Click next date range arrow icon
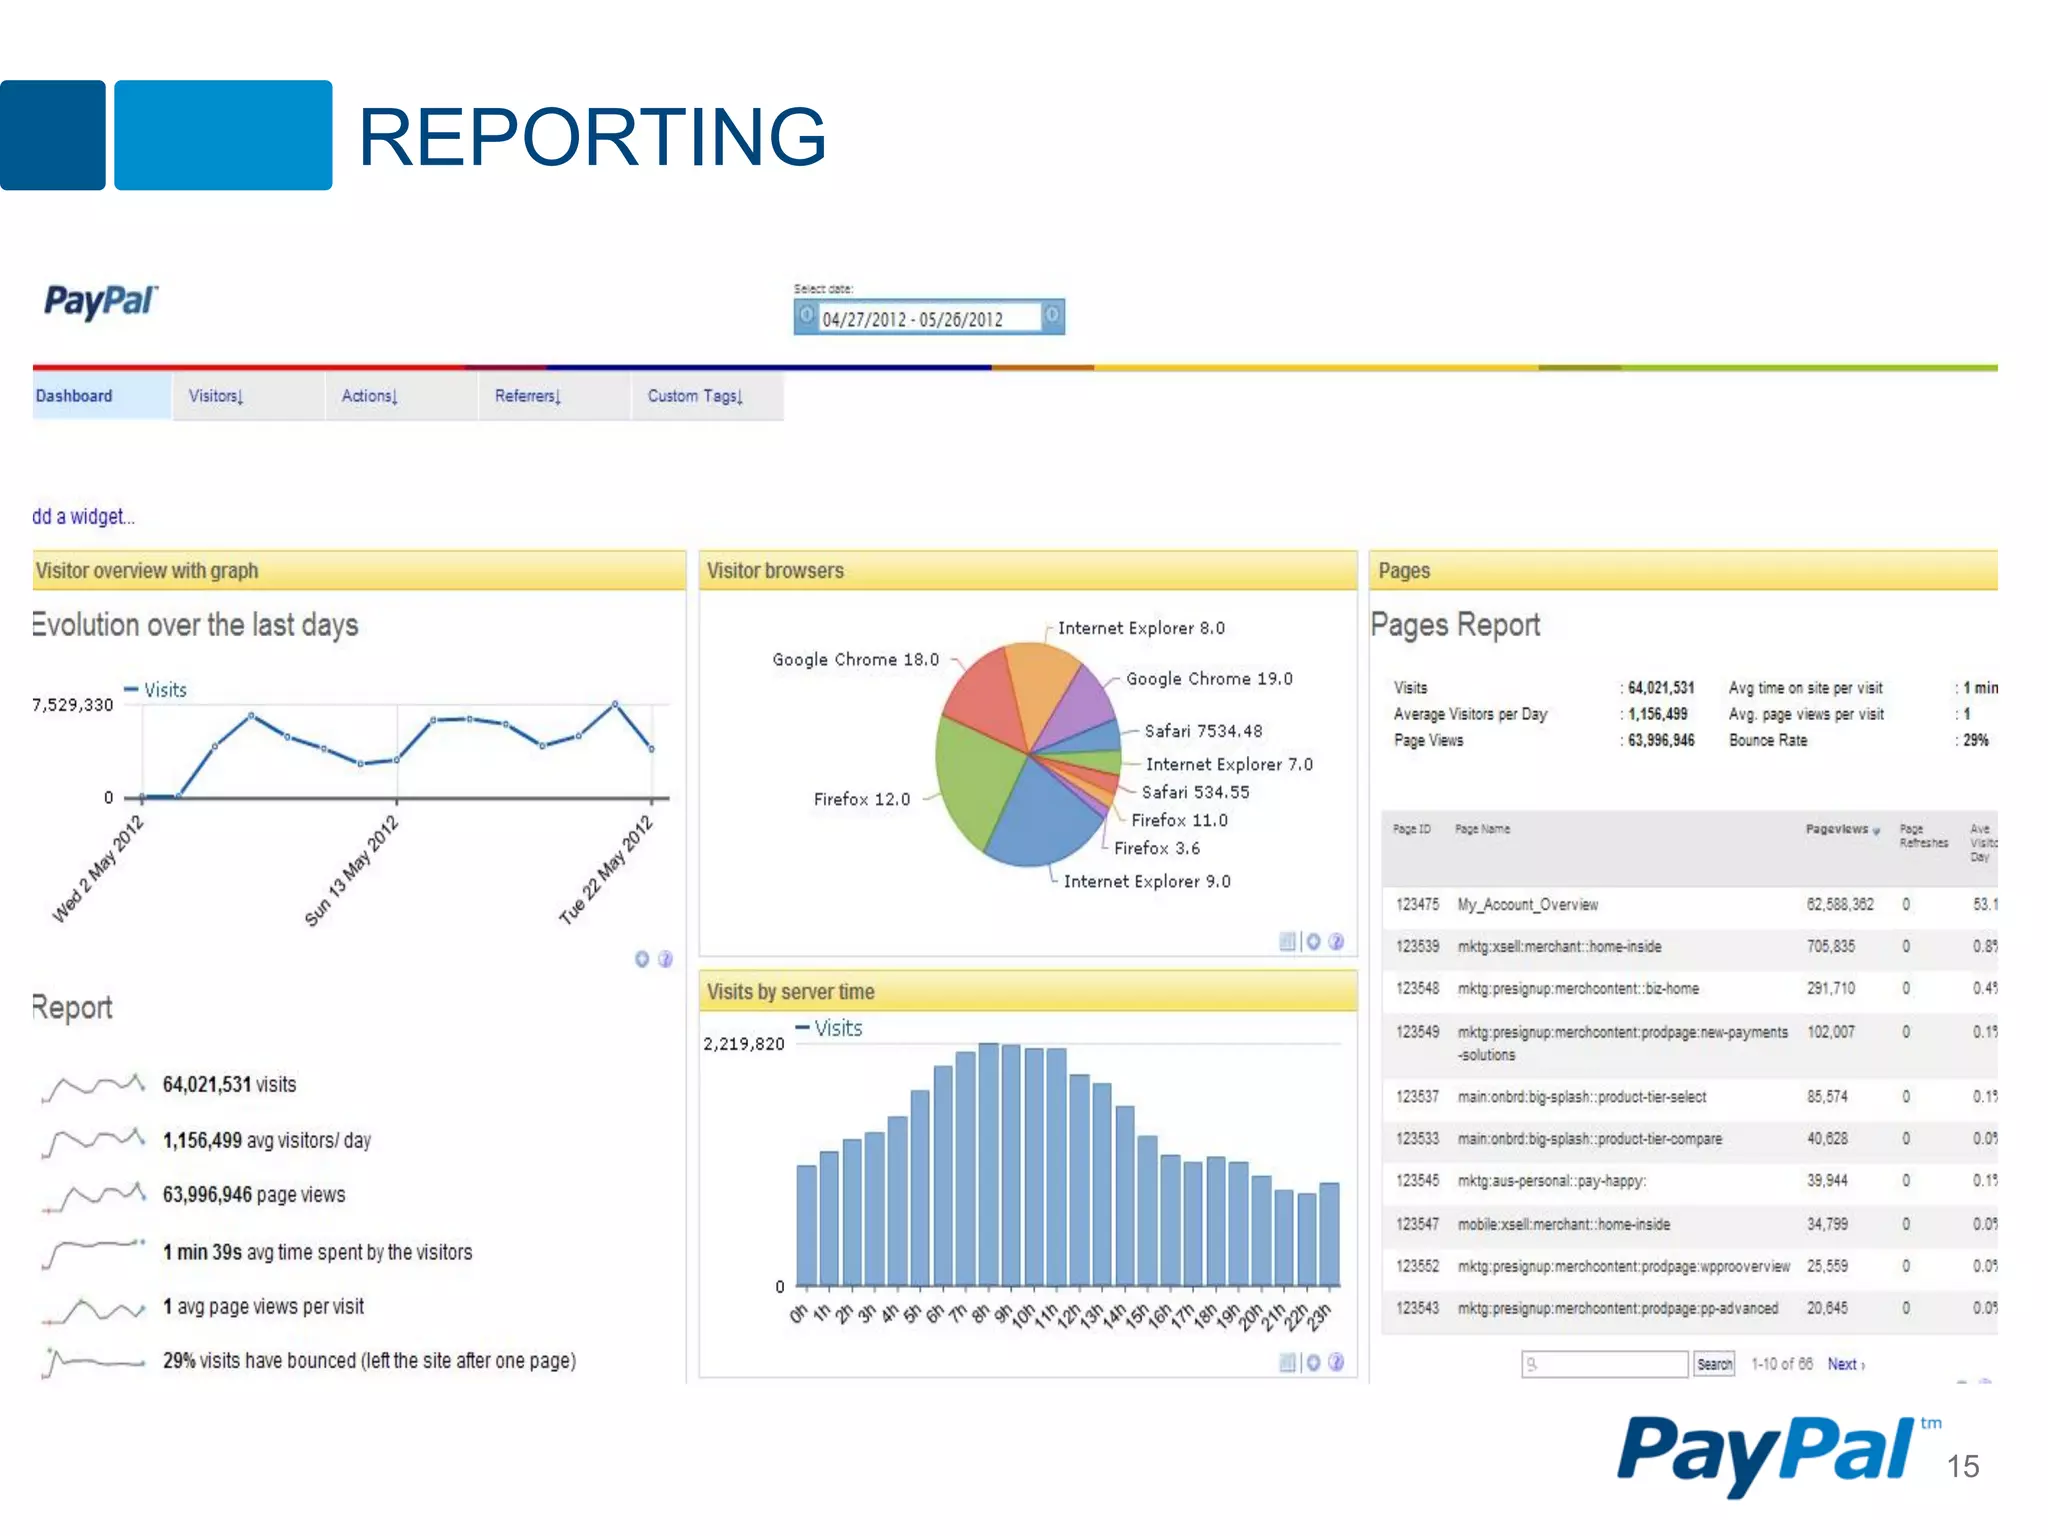The image size is (2048, 1536). point(1052,316)
